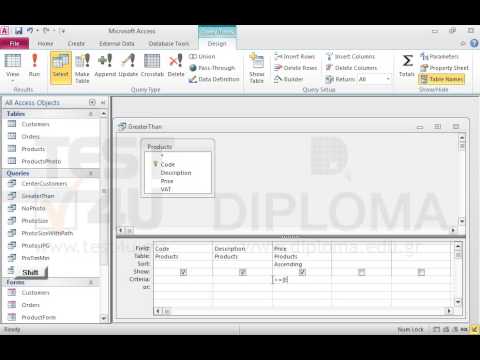Toggle Show checkbox under Price column
Screen dimensions: 480x360
(302, 272)
